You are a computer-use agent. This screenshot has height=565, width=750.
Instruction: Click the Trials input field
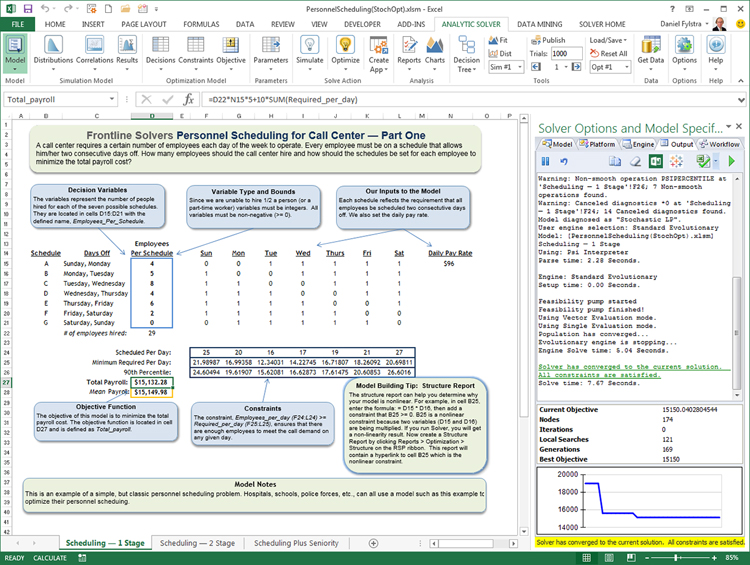tap(566, 53)
